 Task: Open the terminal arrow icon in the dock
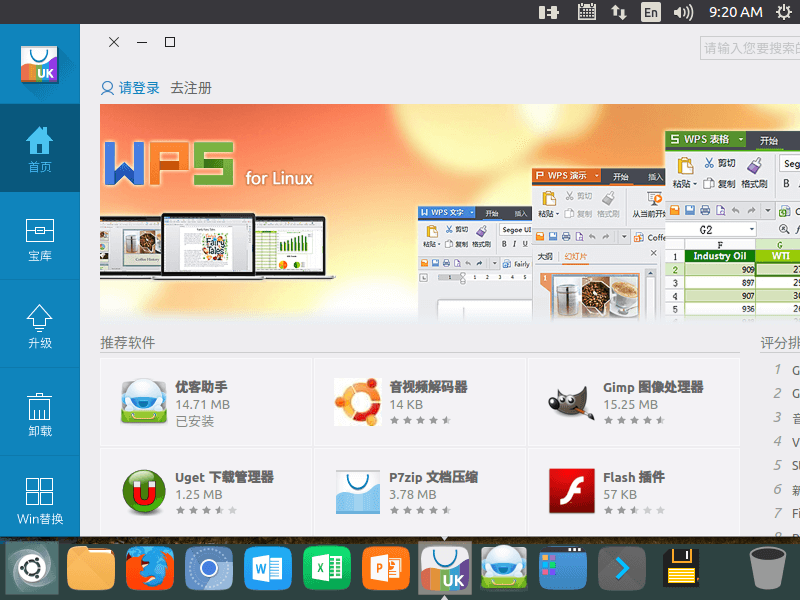621,568
